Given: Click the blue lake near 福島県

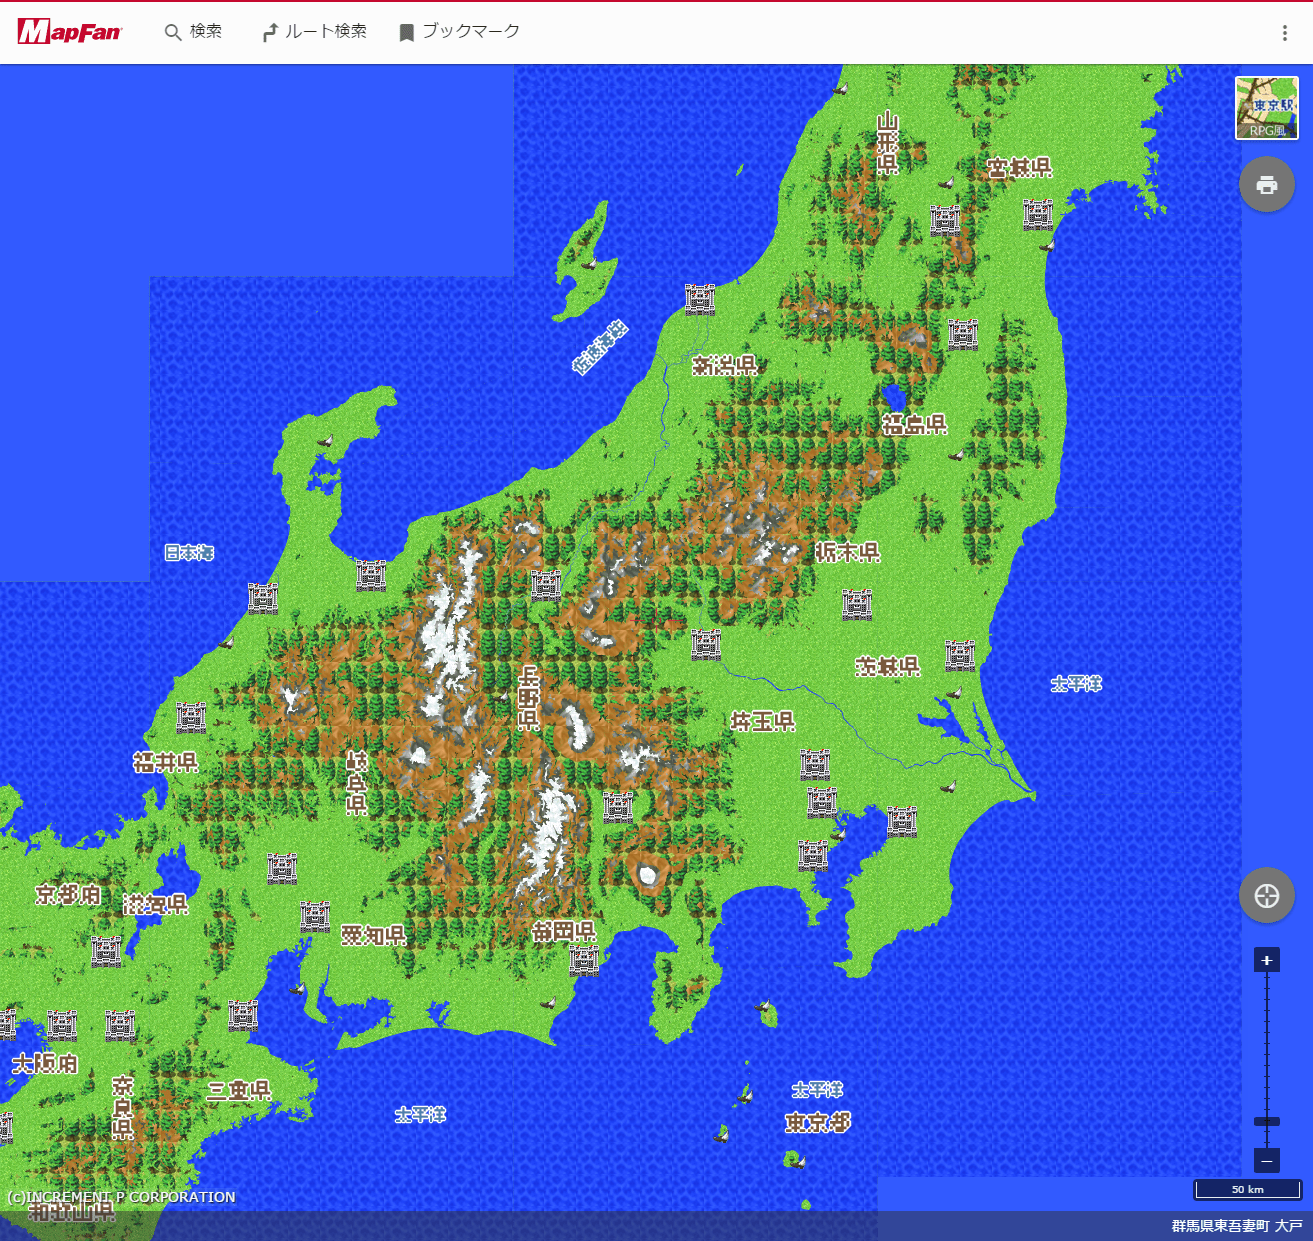Looking at the screenshot, I should (894, 396).
